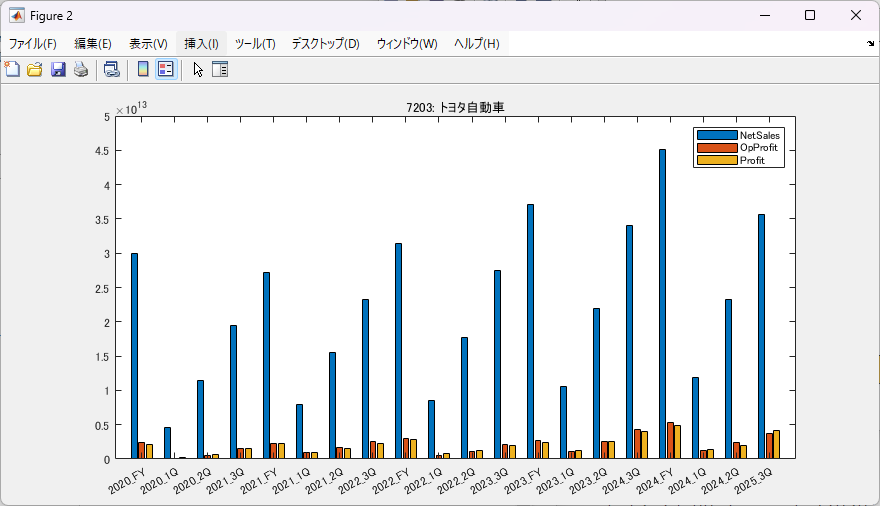The width and height of the screenshot is (880, 506).
Task: Select the Profit legend label
Action: [752, 160]
